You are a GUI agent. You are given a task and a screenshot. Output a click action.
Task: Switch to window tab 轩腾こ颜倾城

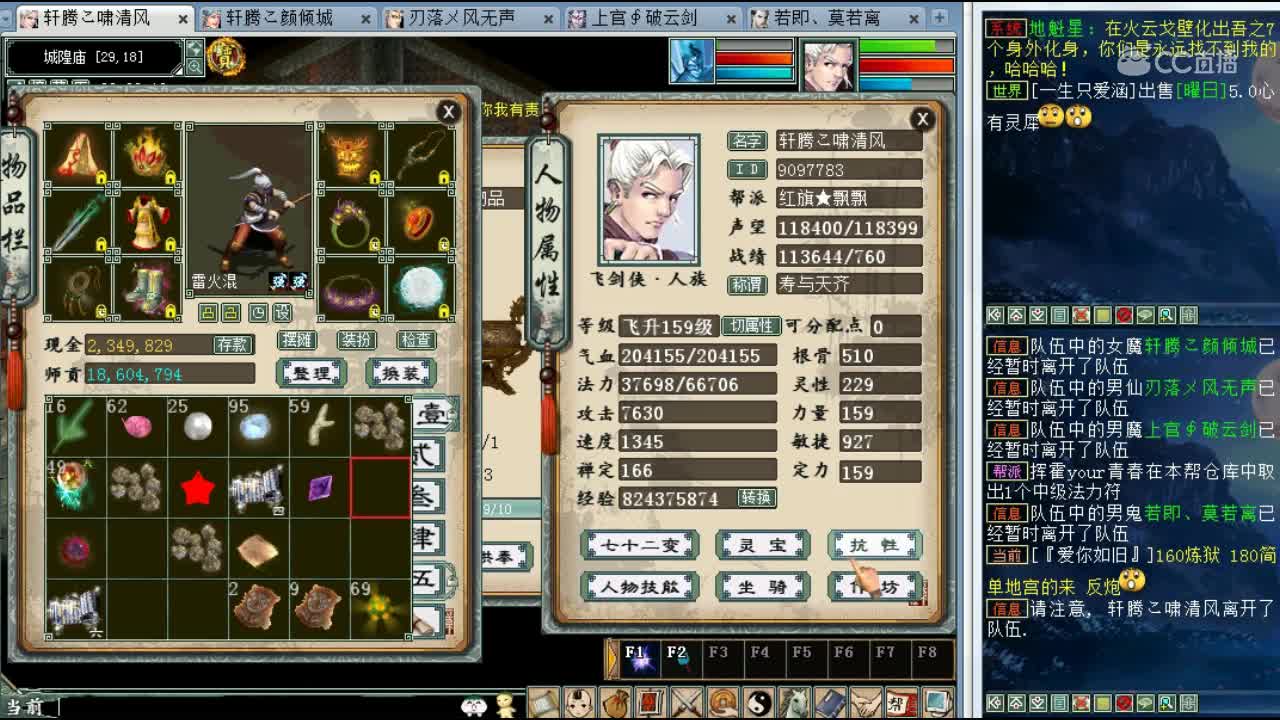pos(287,17)
